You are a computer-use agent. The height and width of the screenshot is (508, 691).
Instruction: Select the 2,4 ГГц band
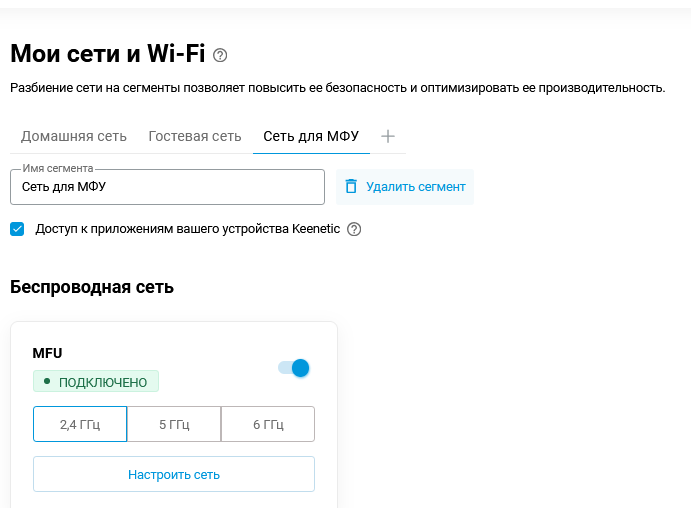[80, 424]
